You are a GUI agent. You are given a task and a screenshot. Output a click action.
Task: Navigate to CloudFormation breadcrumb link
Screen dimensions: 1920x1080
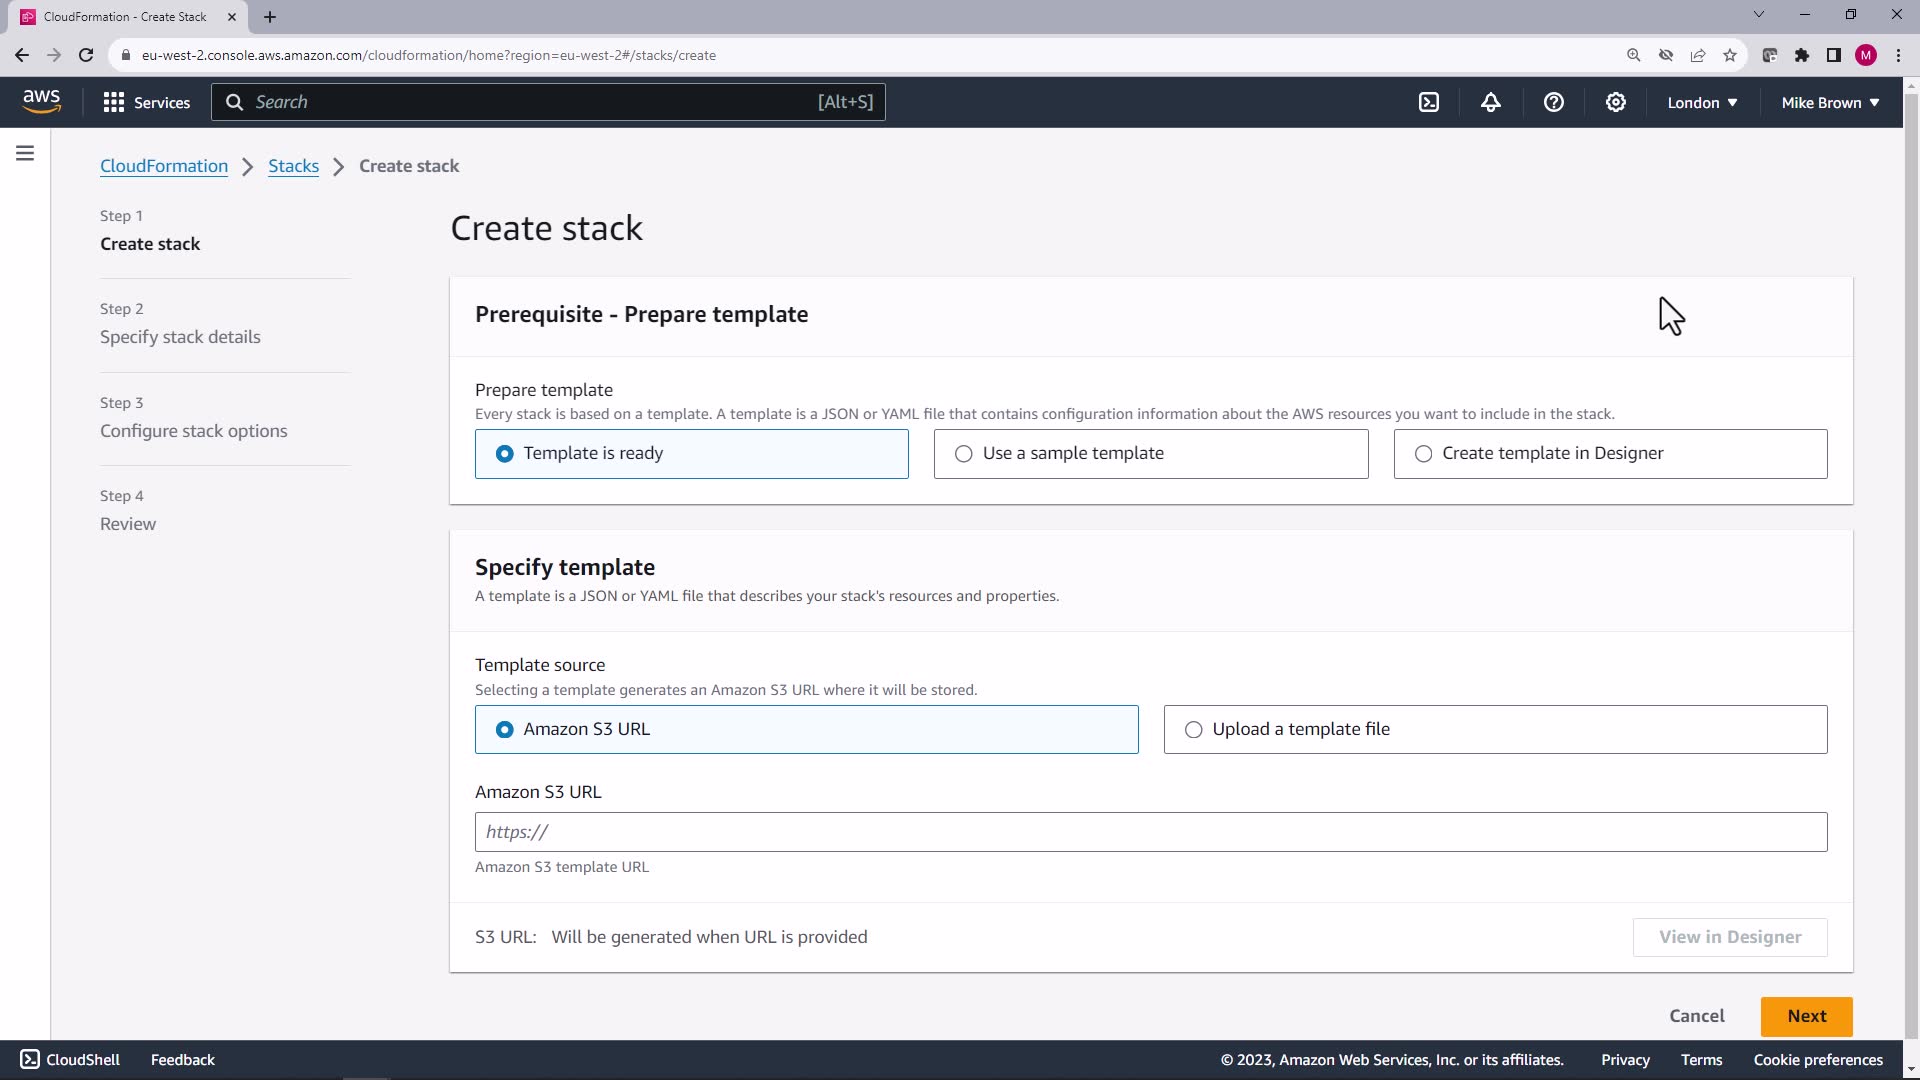pos(164,166)
